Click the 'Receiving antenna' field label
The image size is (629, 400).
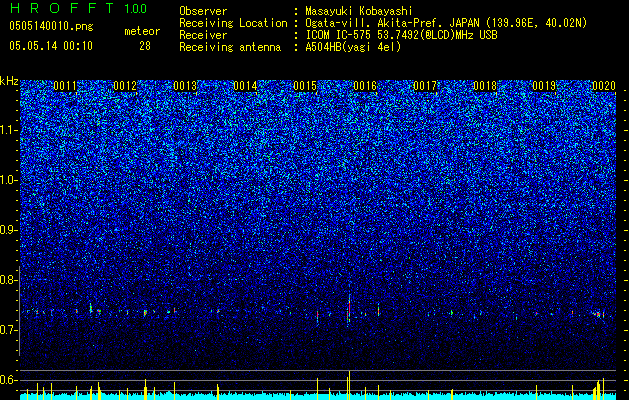click(x=230, y=47)
